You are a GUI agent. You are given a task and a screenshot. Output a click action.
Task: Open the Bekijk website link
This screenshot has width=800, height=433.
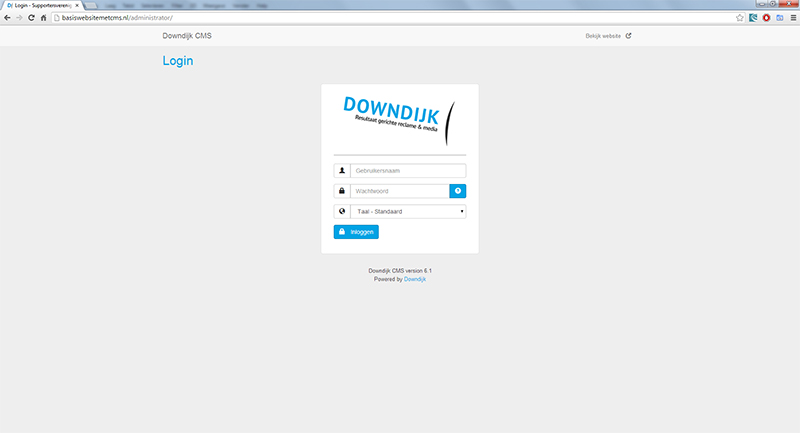(603, 36)
